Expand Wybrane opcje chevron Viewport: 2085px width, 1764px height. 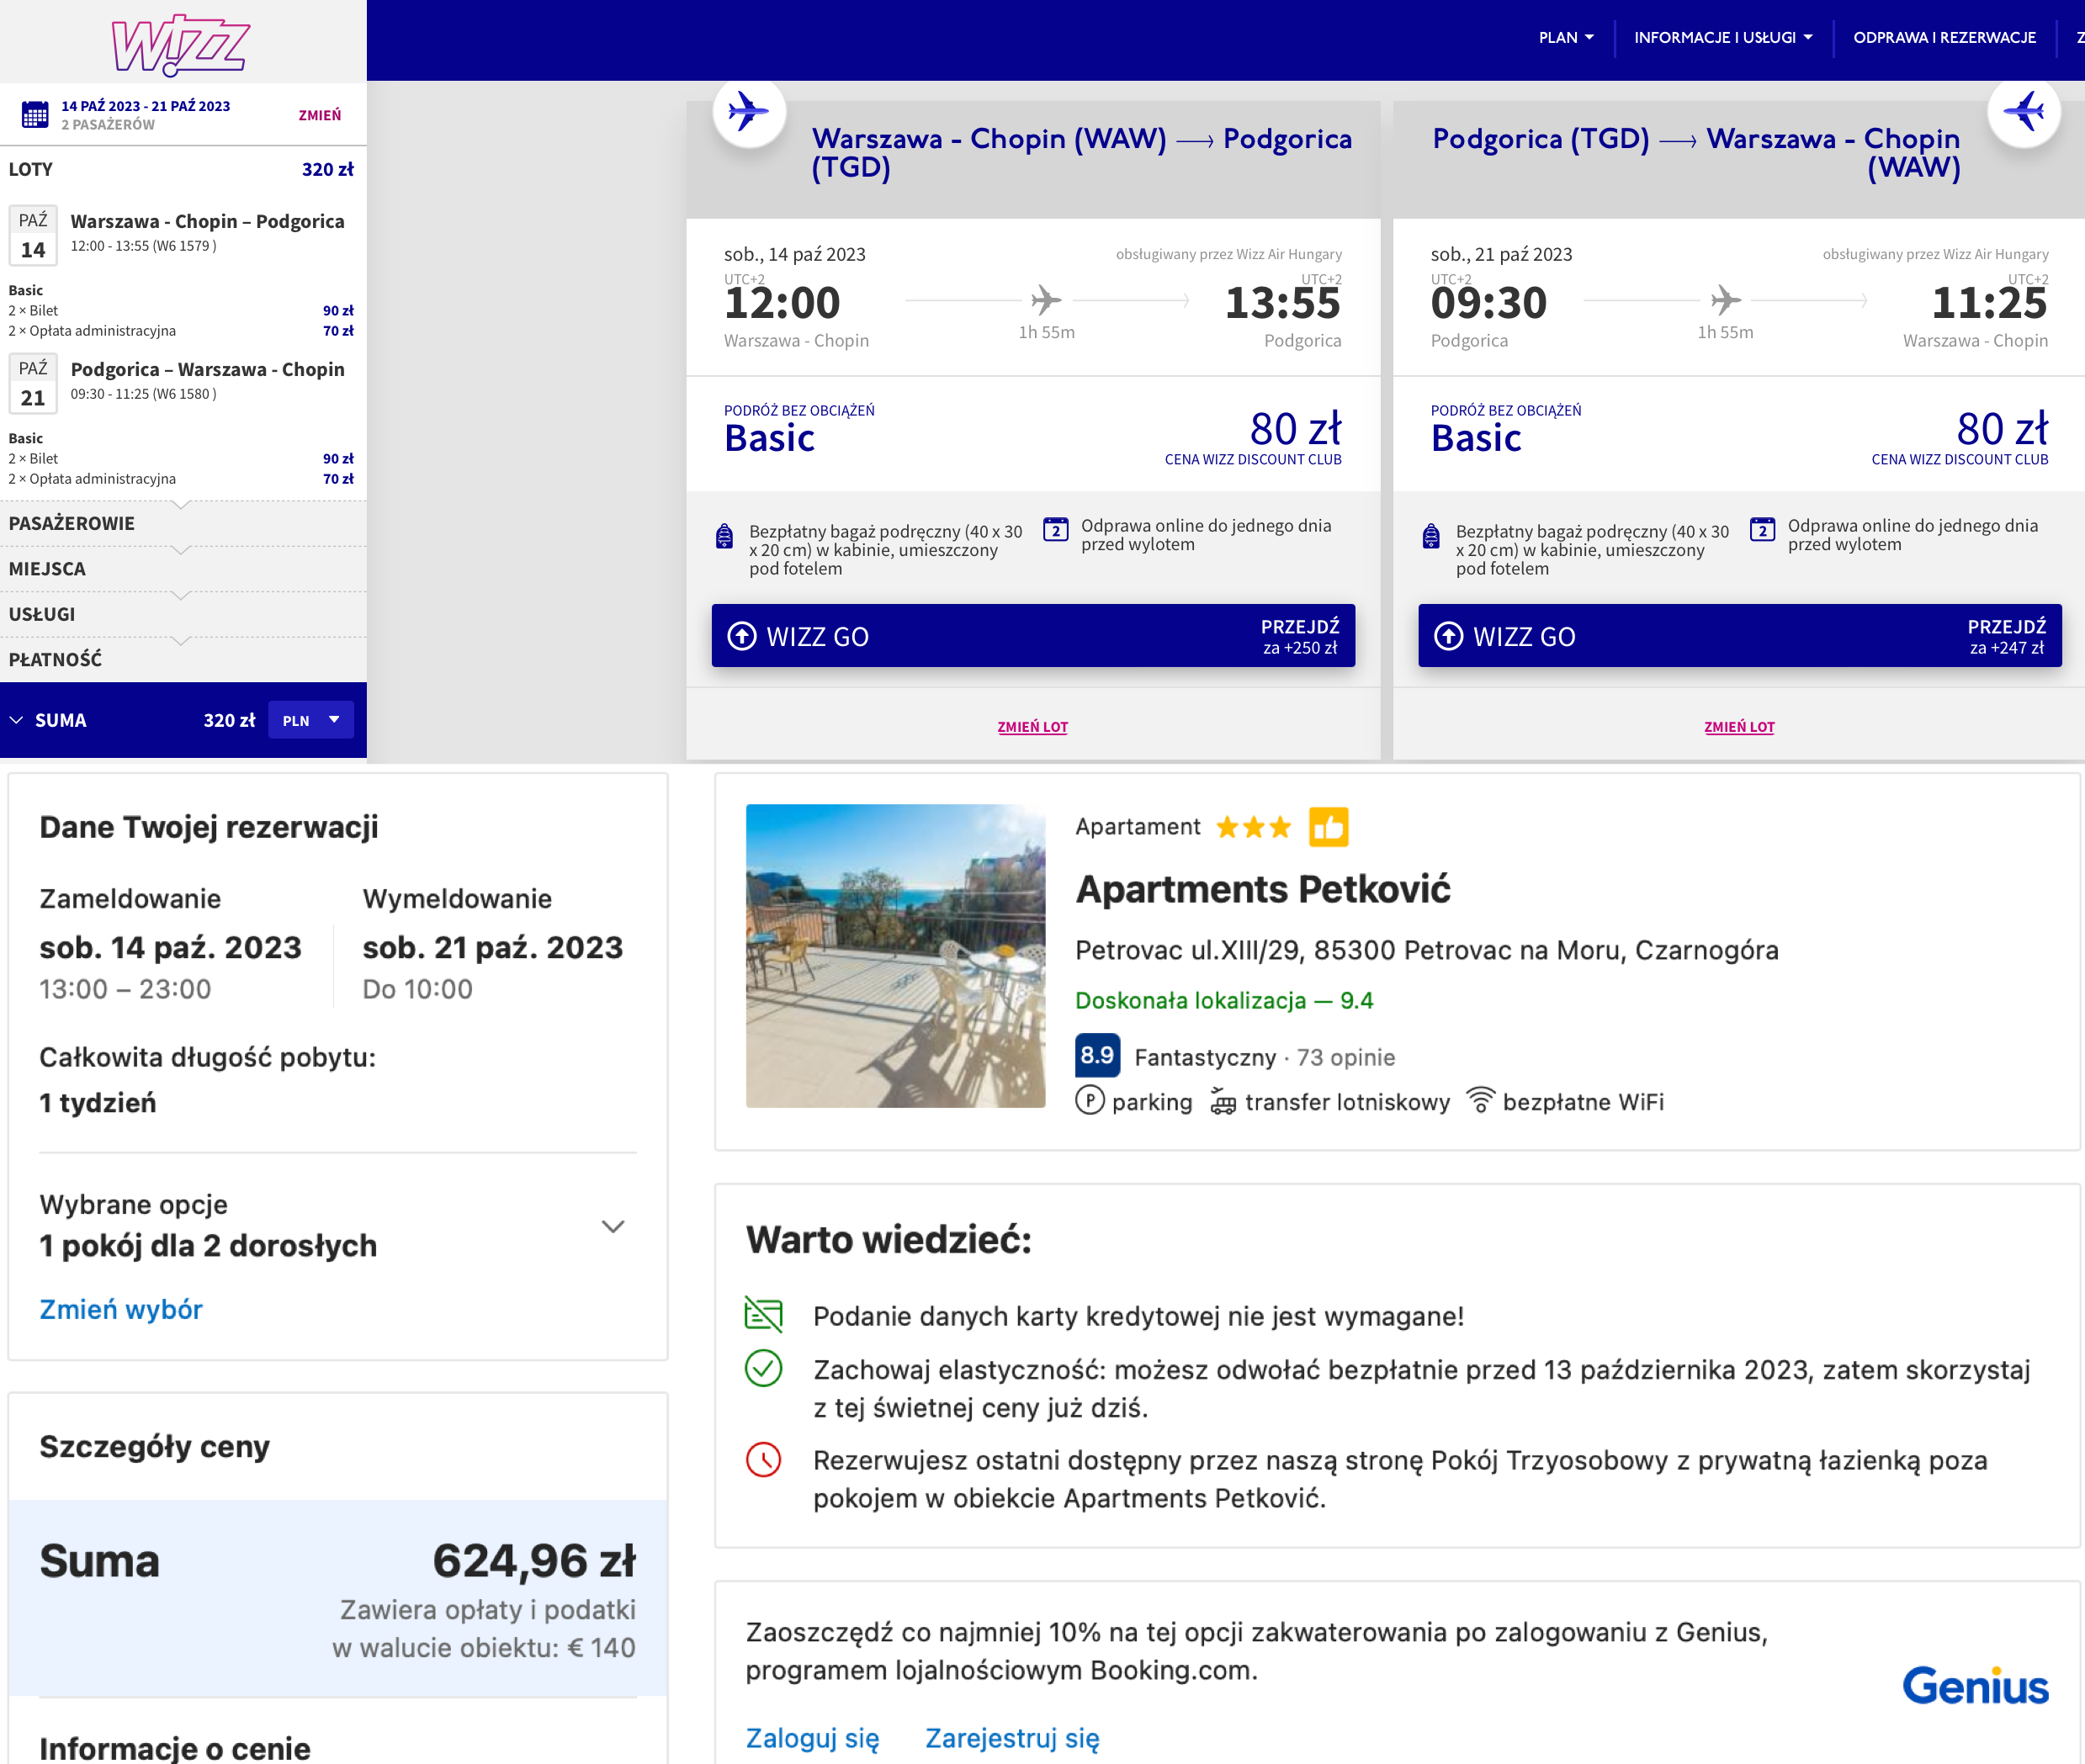[613, 1226]
